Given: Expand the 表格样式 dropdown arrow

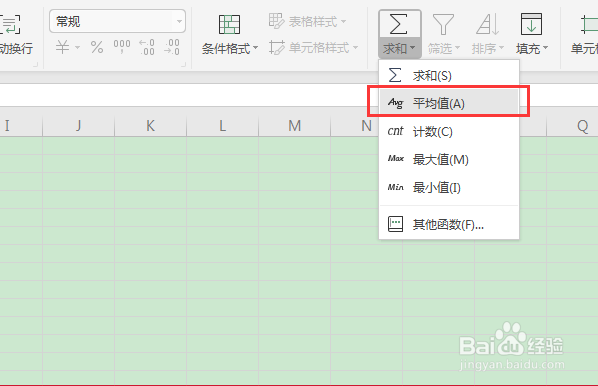Looking at the screenshot, I should point(344,21).
